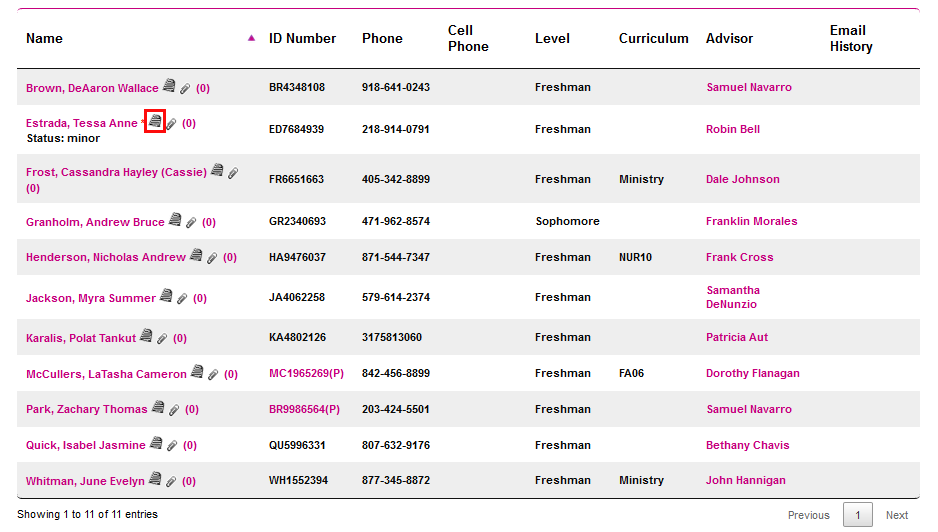Sort the table by Advisor column header
The width and height of the screenshot is (938, 532).
pos(729,38)
